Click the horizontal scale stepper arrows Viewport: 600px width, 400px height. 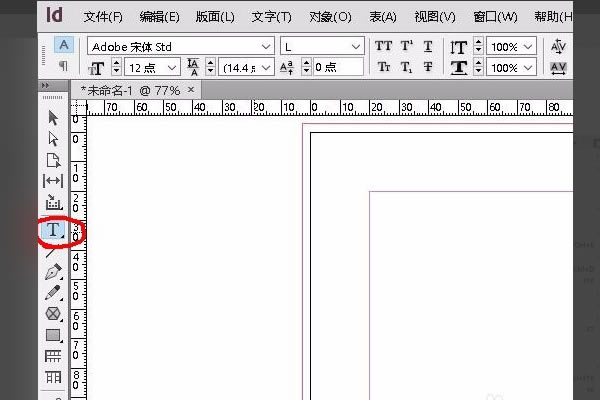[x=478, y=67]
